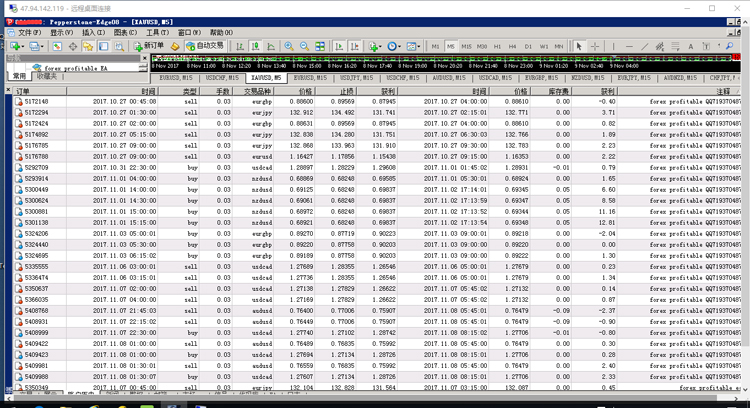Select the Fibonacci retracement tool

(675, 46)
